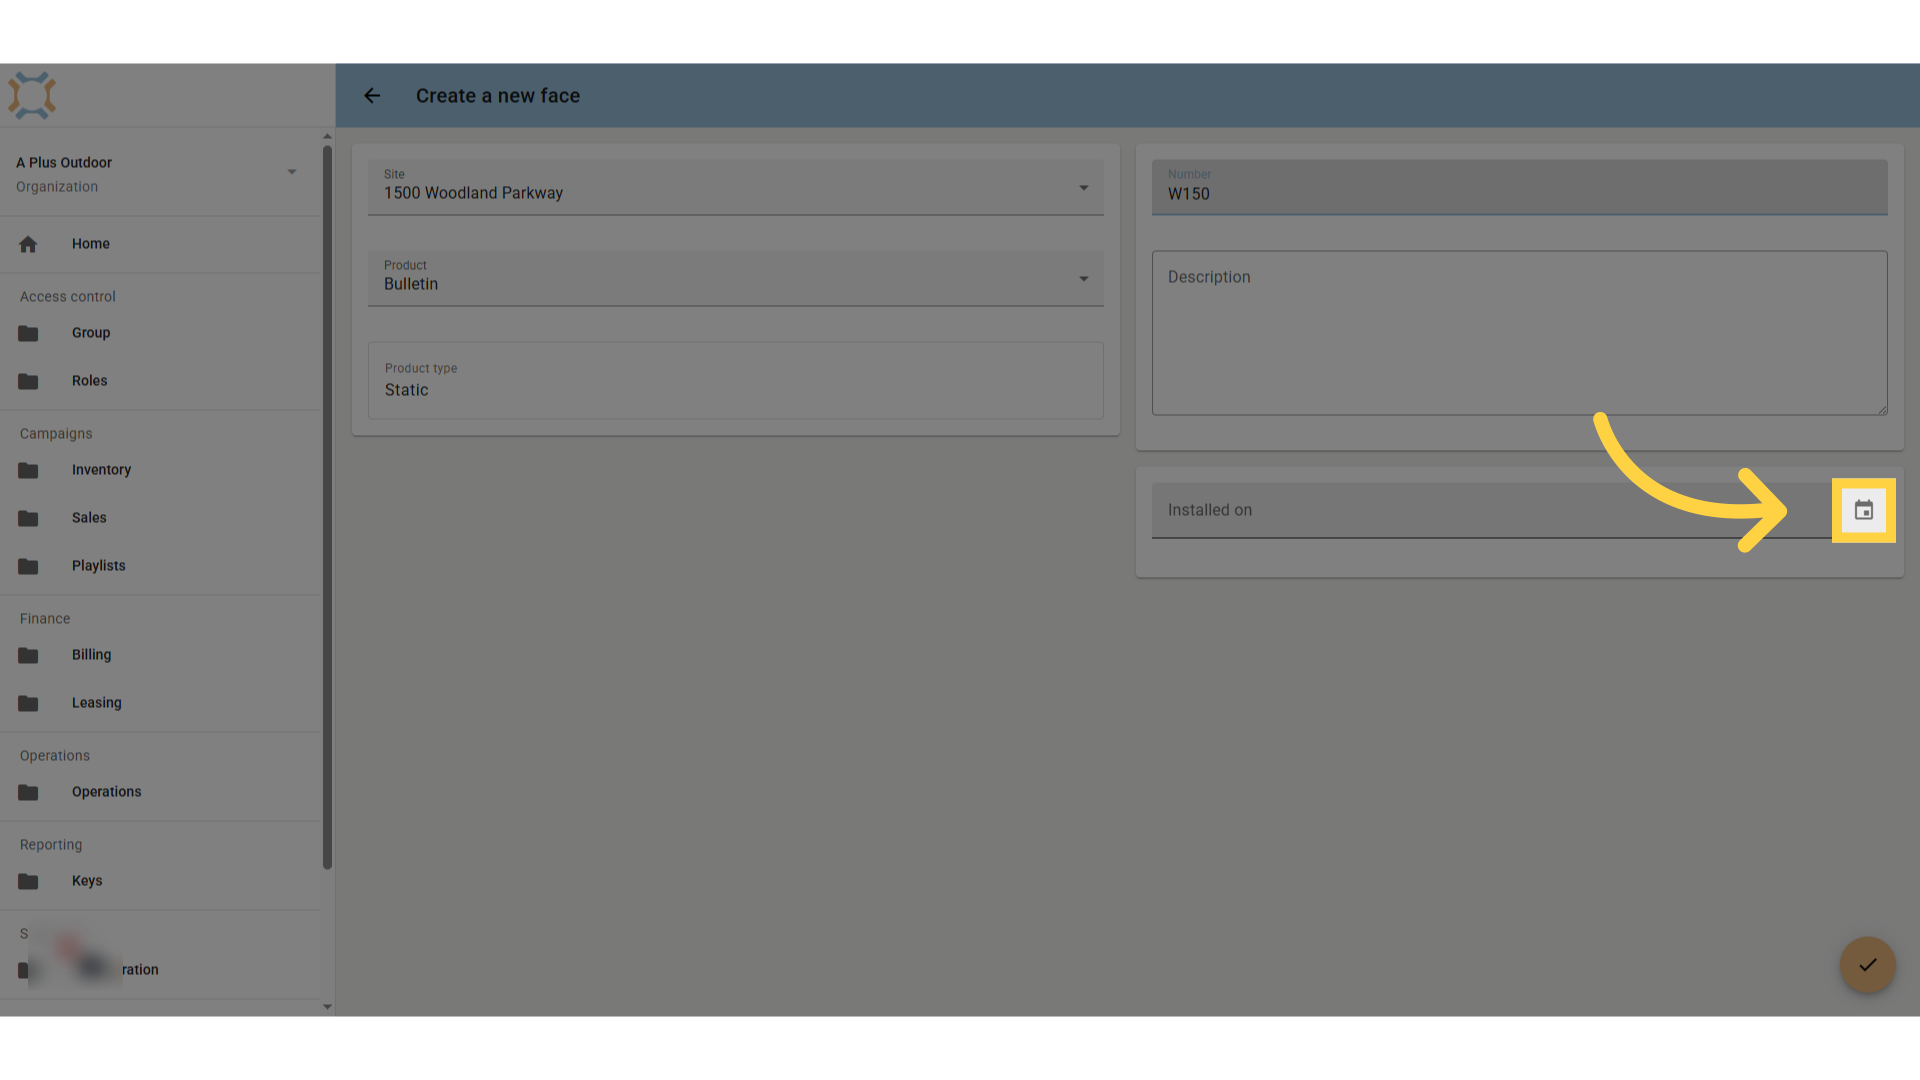Click the Product type Static field

tap(735, 381)
